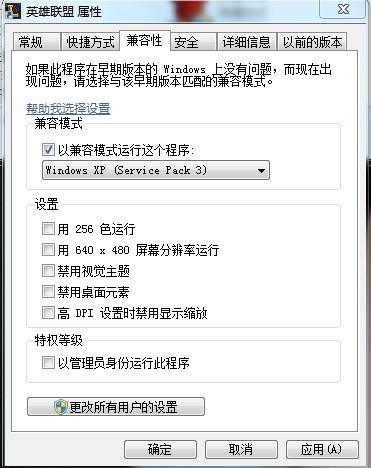This screenshot has height=468, width=371.
Task: Enable 禁用桌面元素 option
Action: click(x=48, y=292)
